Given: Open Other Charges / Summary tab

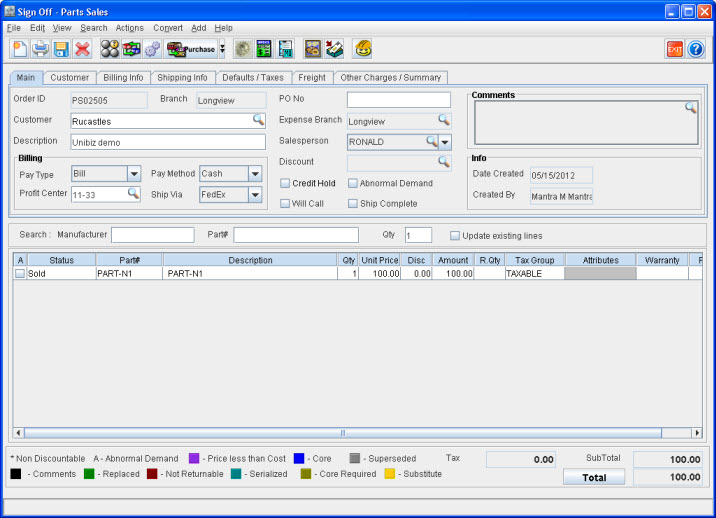Looking at the screenshot, I should [390, 78].
